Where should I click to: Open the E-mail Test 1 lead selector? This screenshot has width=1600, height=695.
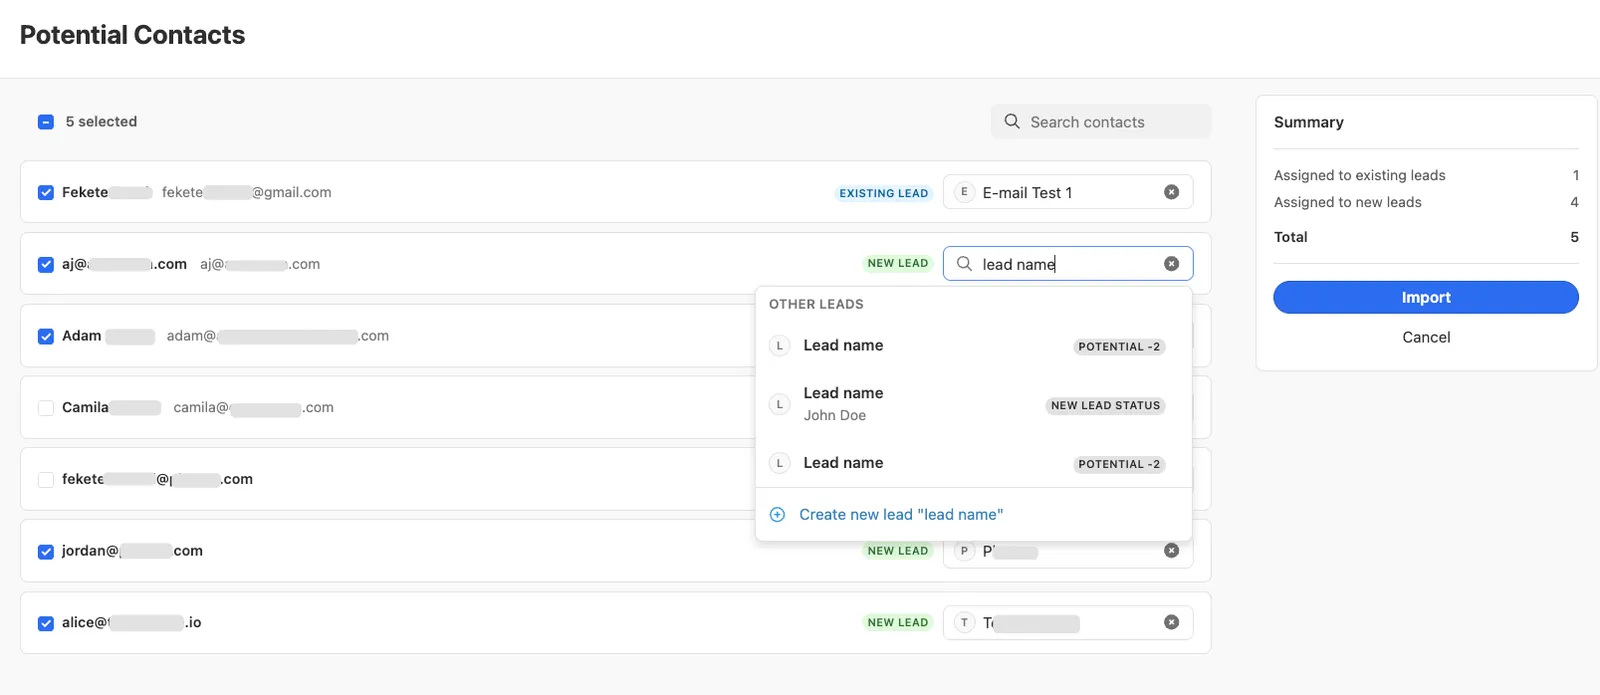tap(1068, 192)
